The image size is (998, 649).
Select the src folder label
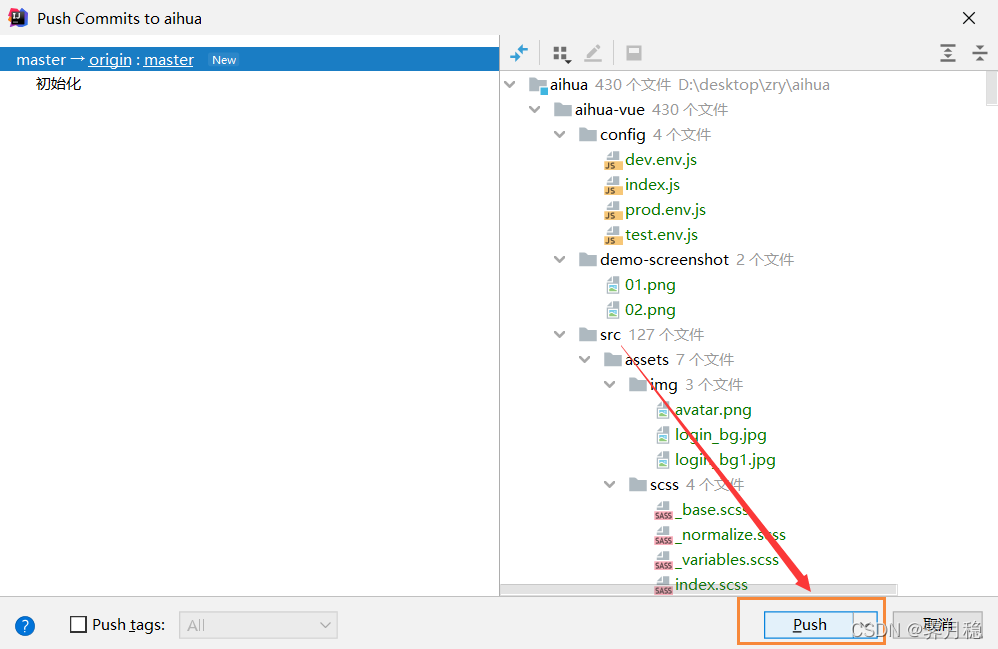(610, 335)
